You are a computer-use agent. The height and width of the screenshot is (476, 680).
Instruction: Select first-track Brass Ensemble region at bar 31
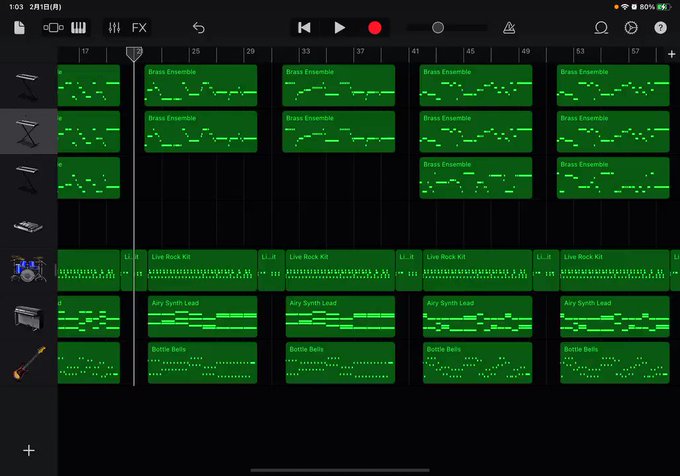339,85
